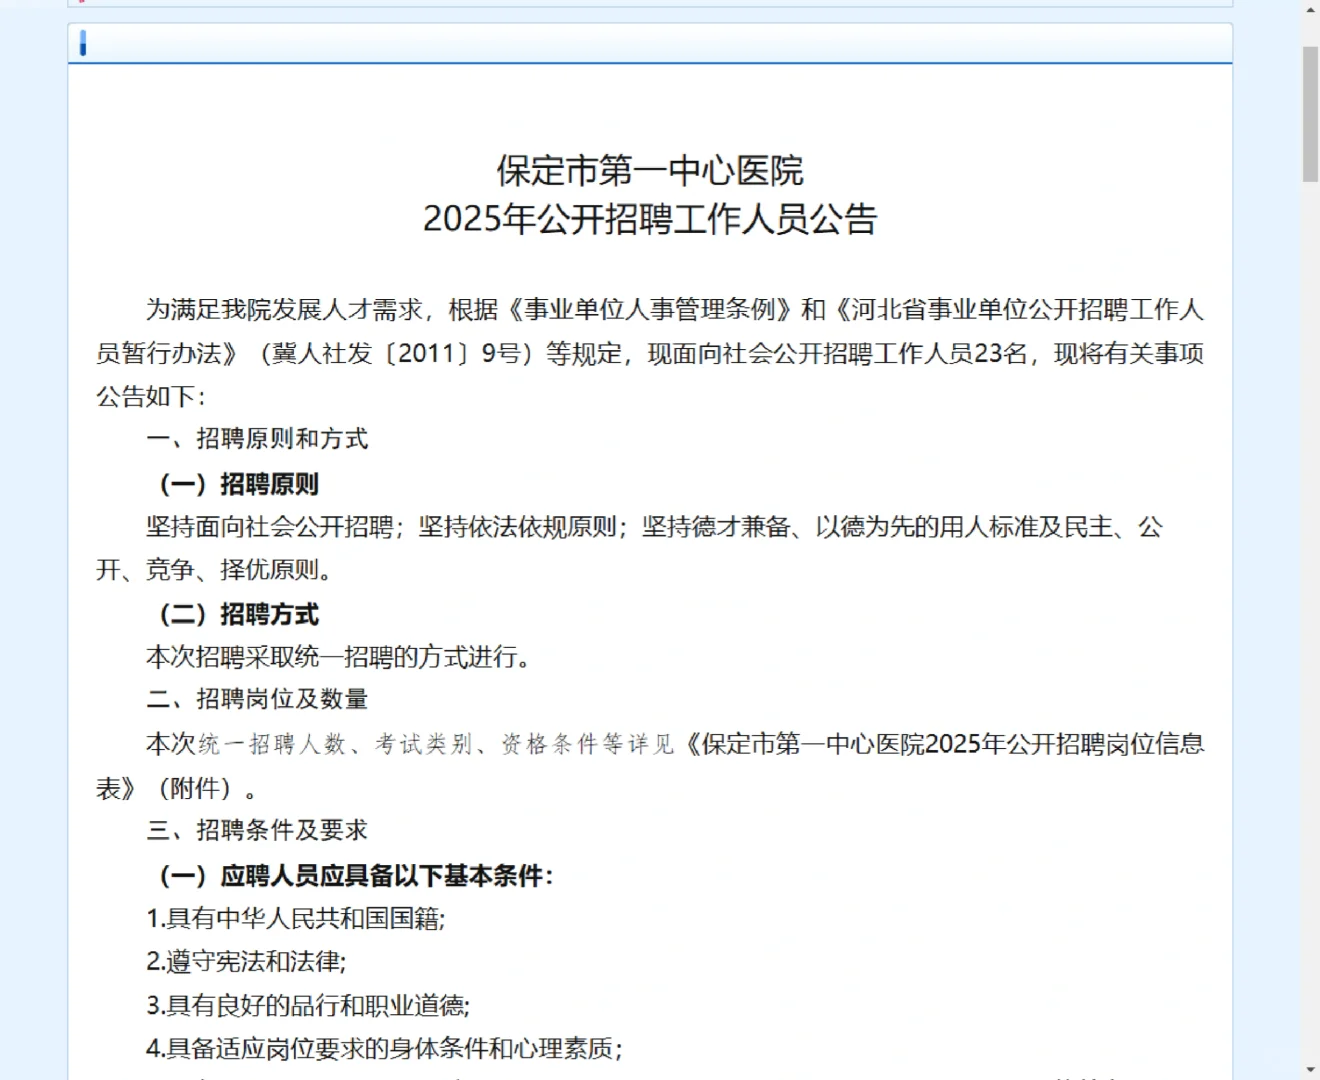This screenshot has width=1320, height=1080.
Task: Click the item 1.具有中华人民共和国国籍
Action: click(x=296, y=918)
